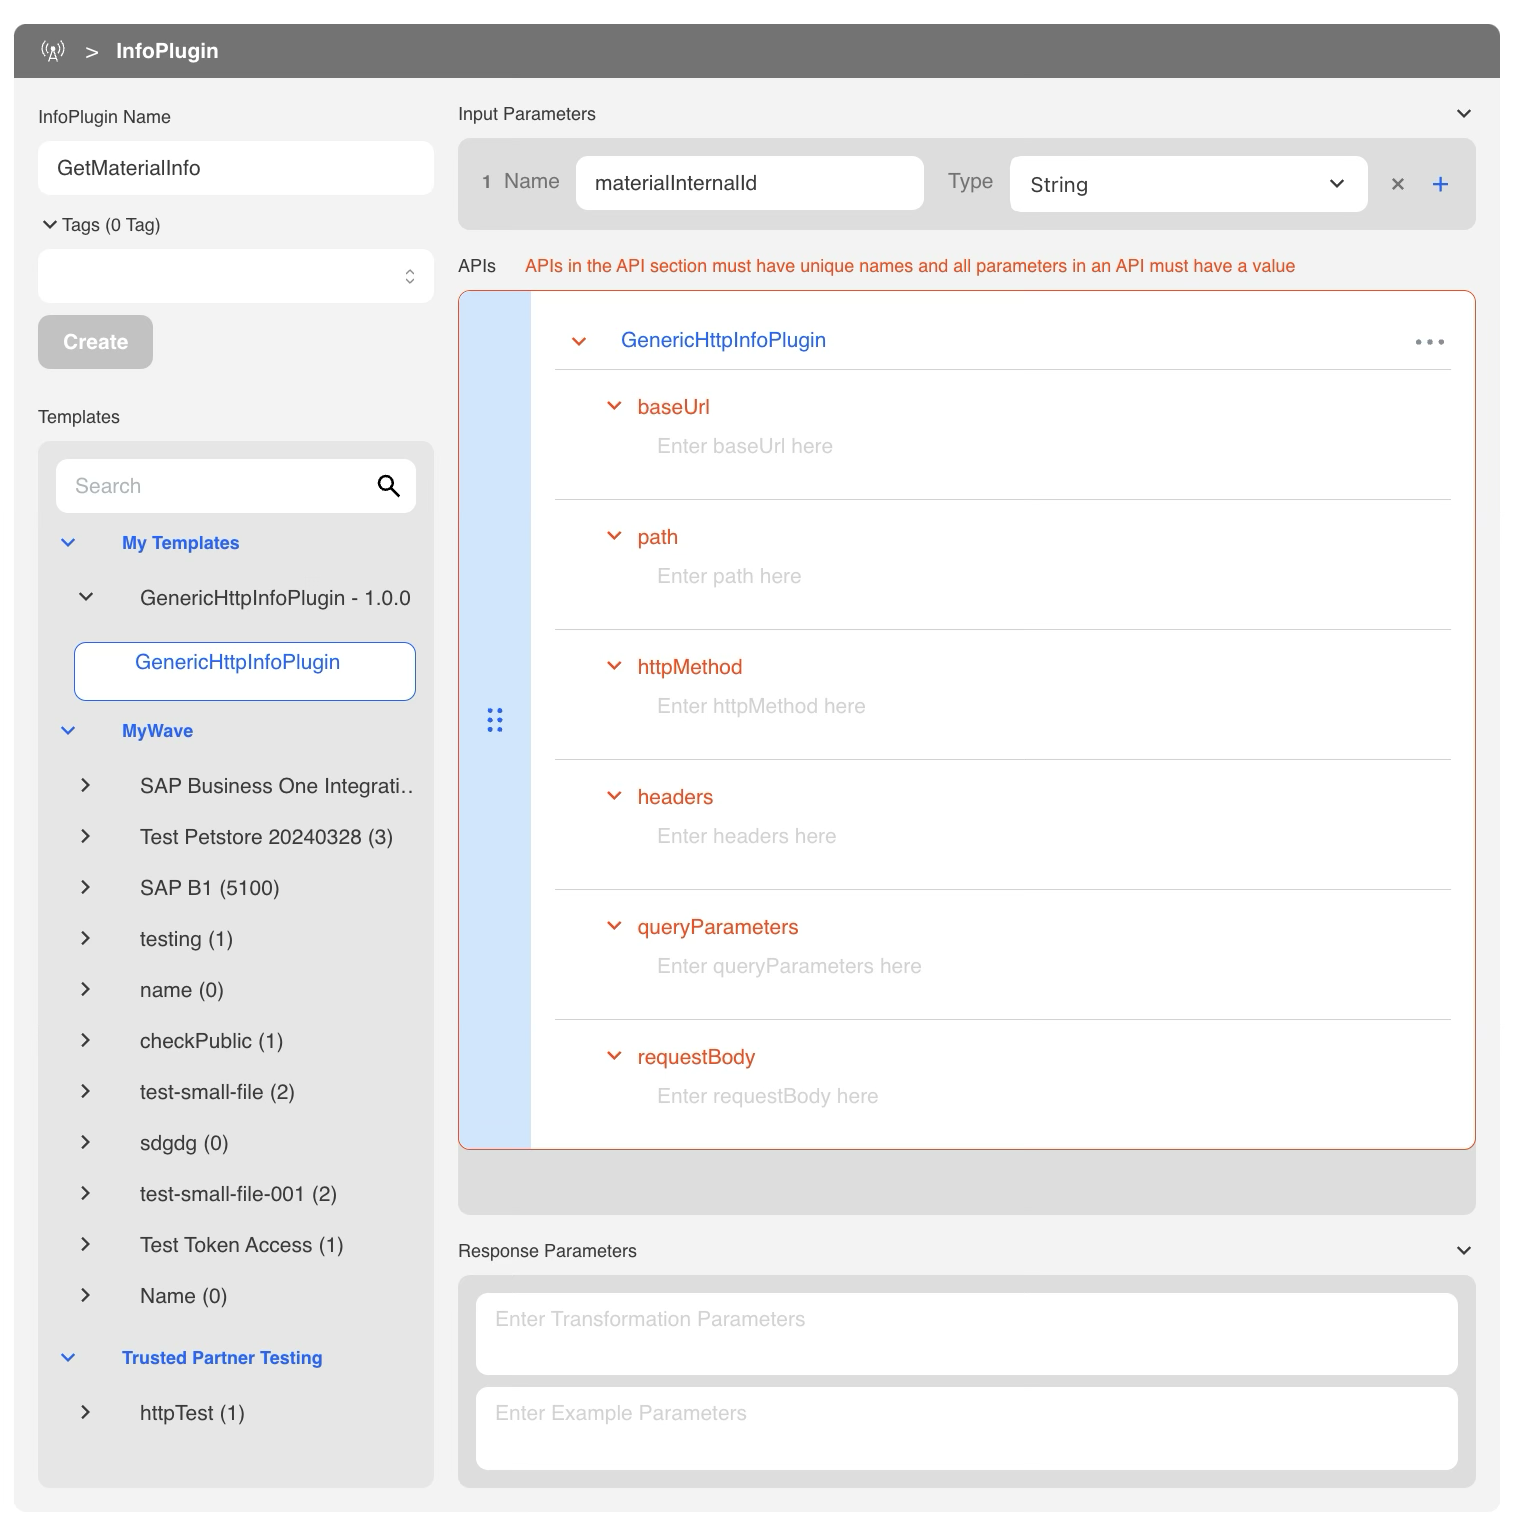Collapse the baseUrl parameter

click(x=614, y=406)
